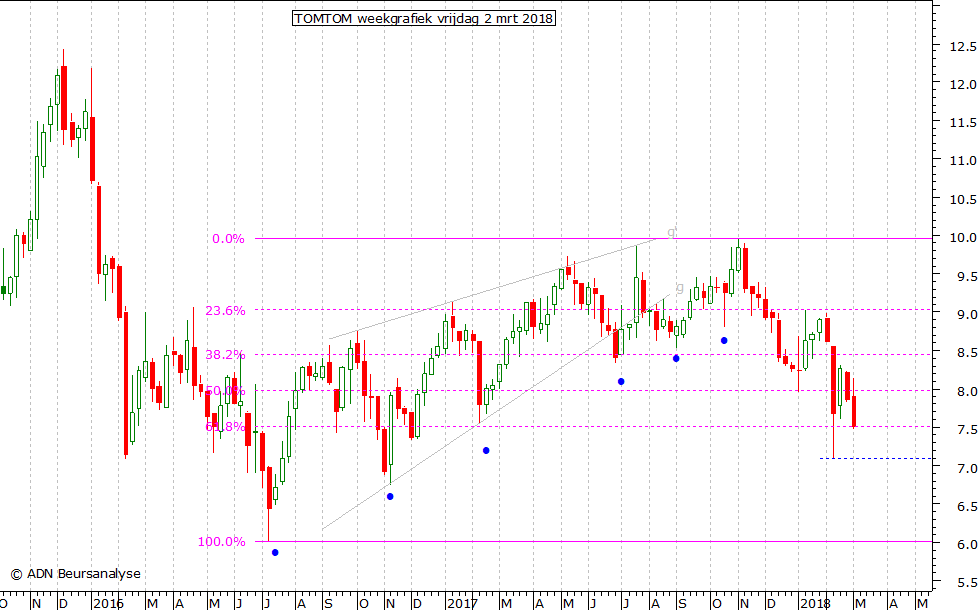This screenshot has width=980, height=610.
Task: Select the '23.6%' Fibonacci label
Action: tap(225, 311)
